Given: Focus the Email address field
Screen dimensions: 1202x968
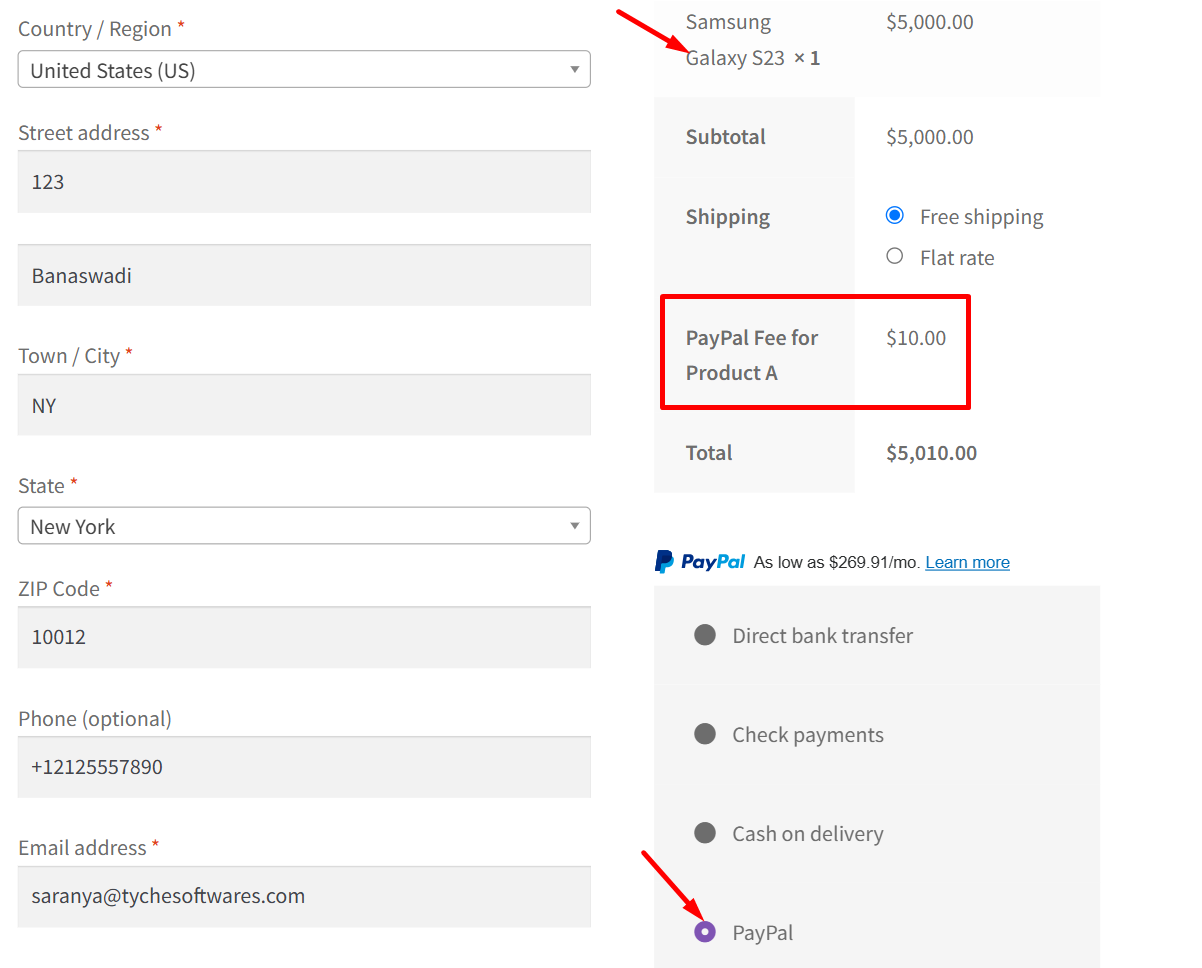Looking at the screenshot, I should point(304,896).
